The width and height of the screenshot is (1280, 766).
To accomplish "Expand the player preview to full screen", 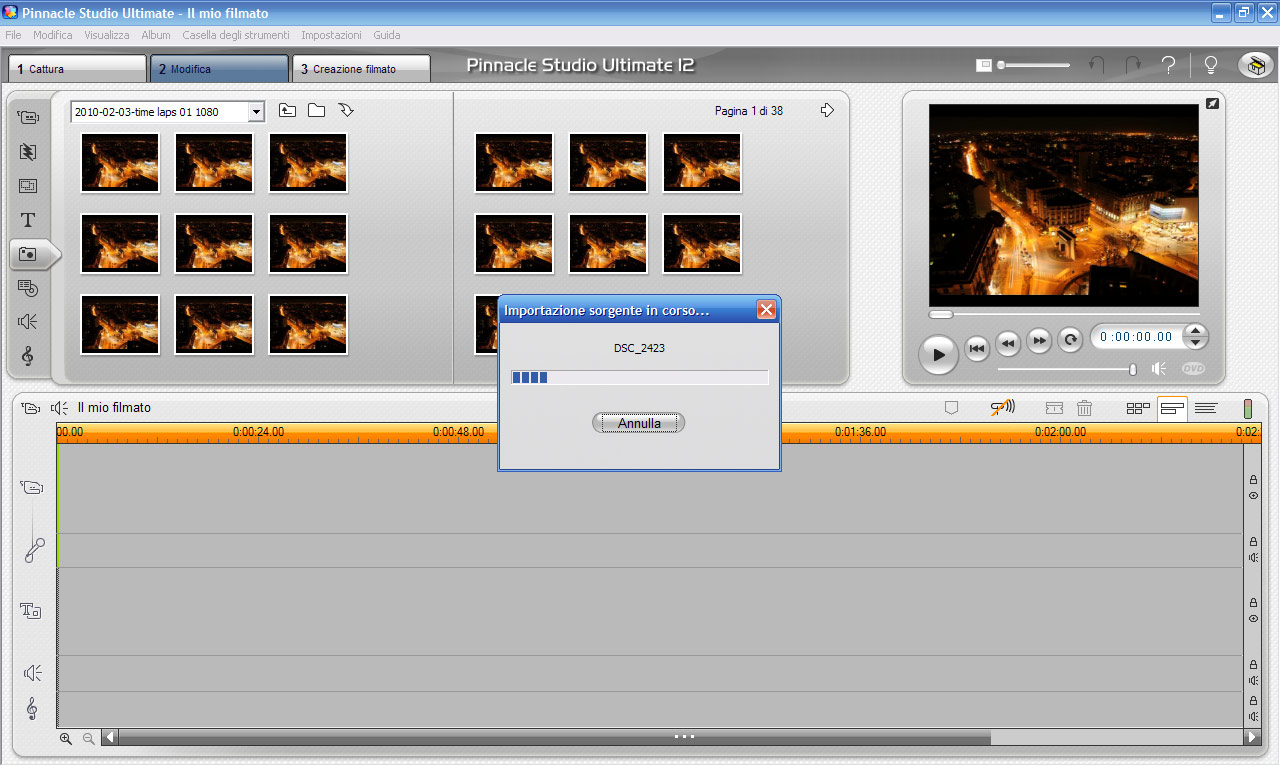I will (x=1212, y=103).
